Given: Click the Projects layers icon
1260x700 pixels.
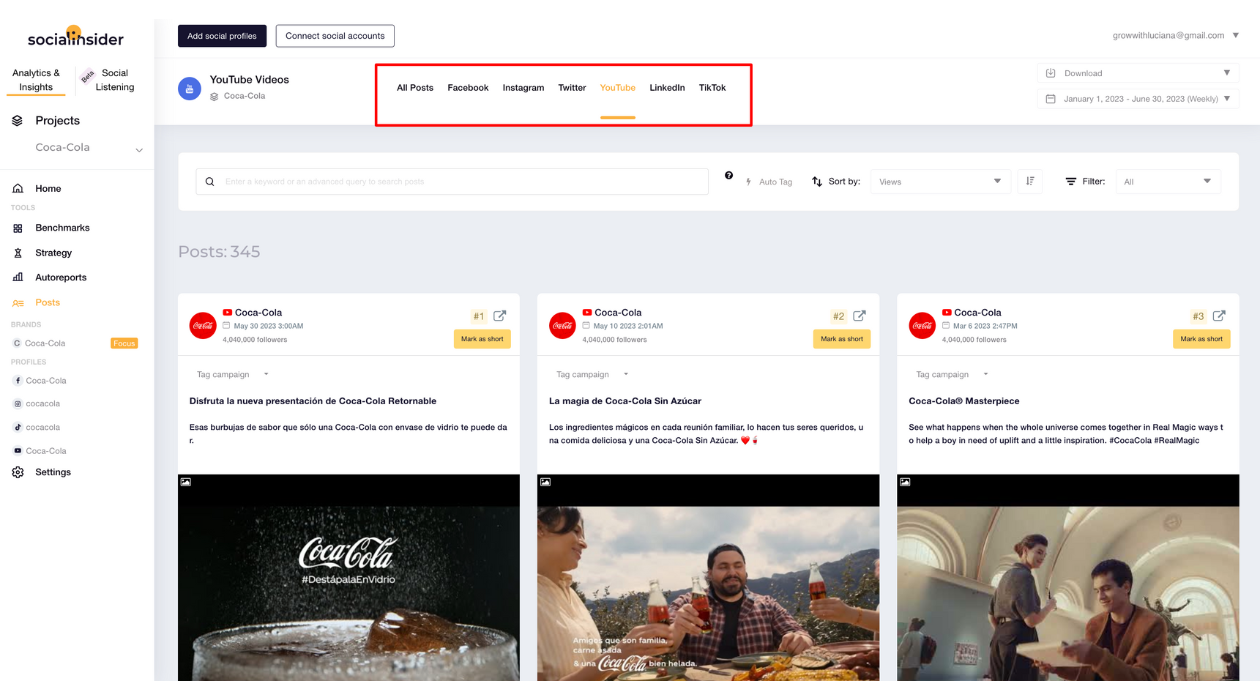Looking at the screenshot, I should pyautogui.click(x=17, y=120).
